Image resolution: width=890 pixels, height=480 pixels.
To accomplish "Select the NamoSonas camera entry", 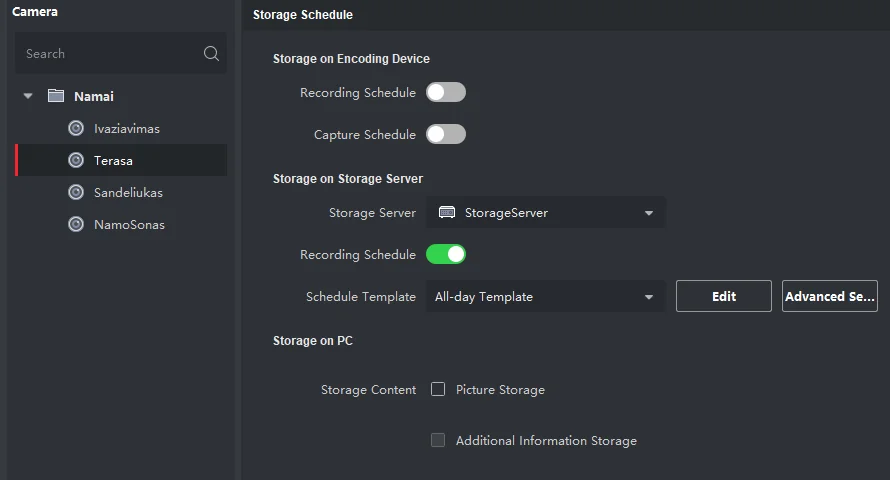I will click(129, 225).
